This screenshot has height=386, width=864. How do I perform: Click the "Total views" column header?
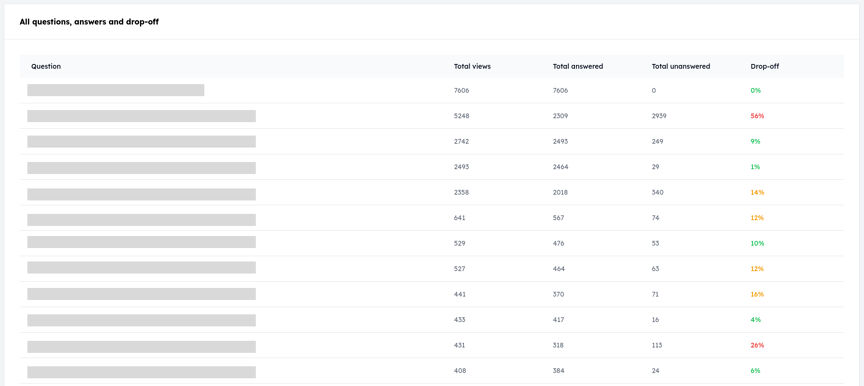[472, 67]
